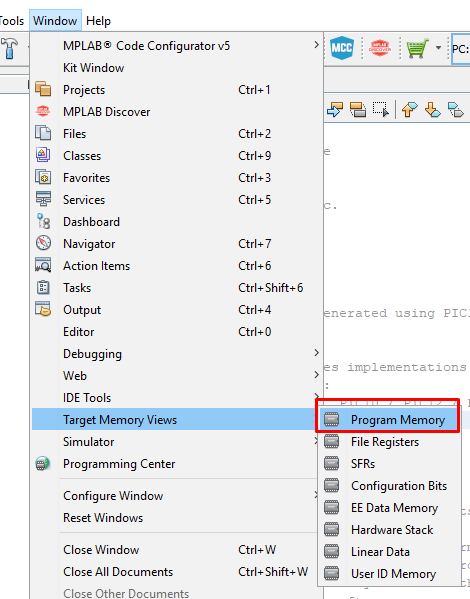Viewport: 470px width, 599px height.
Task: Click the Programming Center globe icon
Action: point(43,463)
